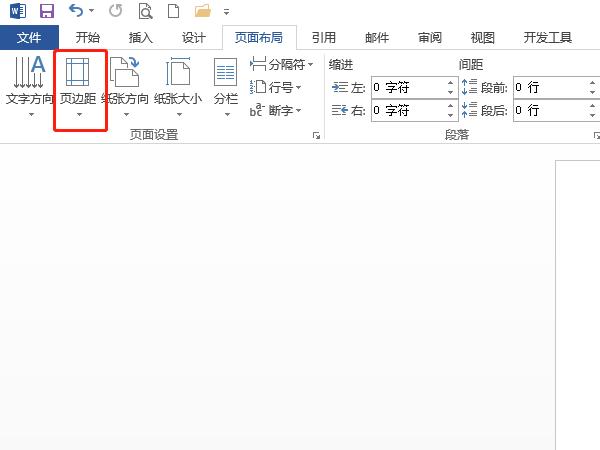Click the Print Preview magnifier icon

click(146, 12)
